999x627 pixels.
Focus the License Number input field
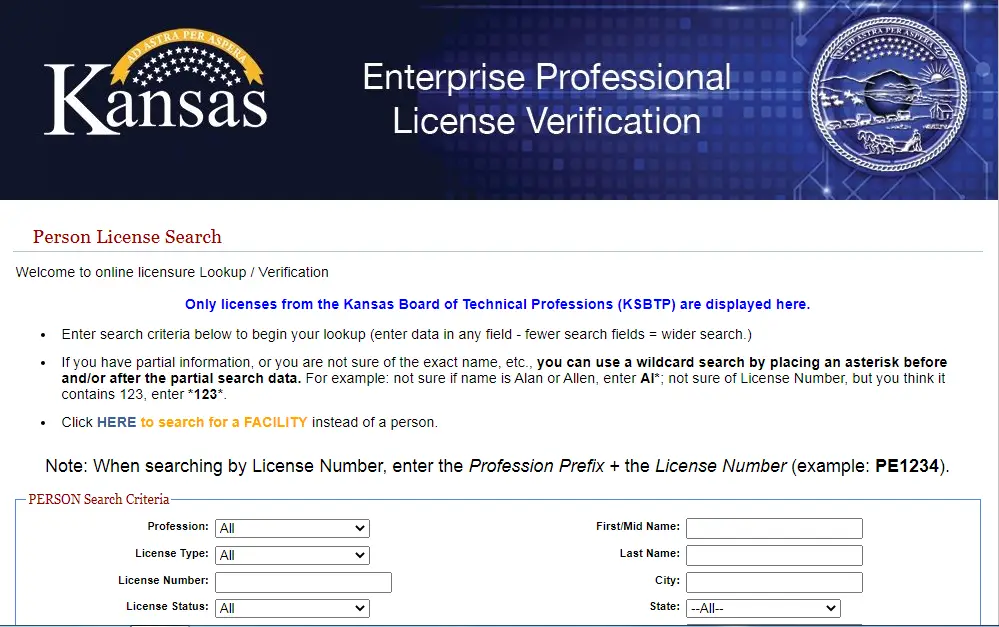click(303, 582)
